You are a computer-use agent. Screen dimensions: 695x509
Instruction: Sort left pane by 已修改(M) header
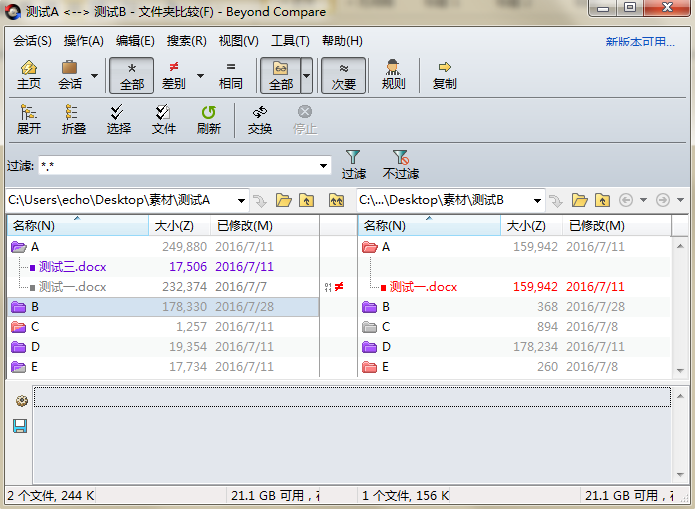pyautogui.click(x=265, y=226)
